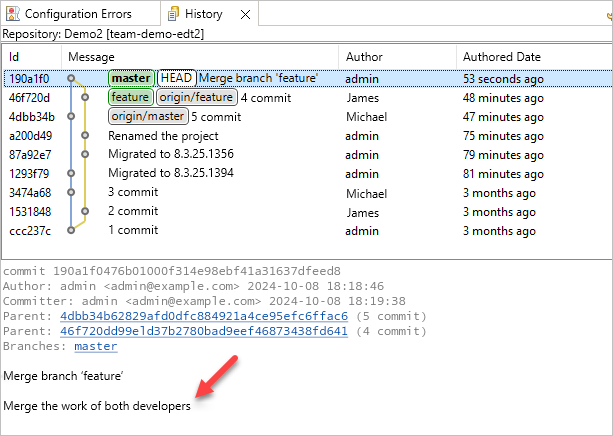Click the green feature branch label
Viewport: 613px width, 436px height.
(x=130, y=97)
